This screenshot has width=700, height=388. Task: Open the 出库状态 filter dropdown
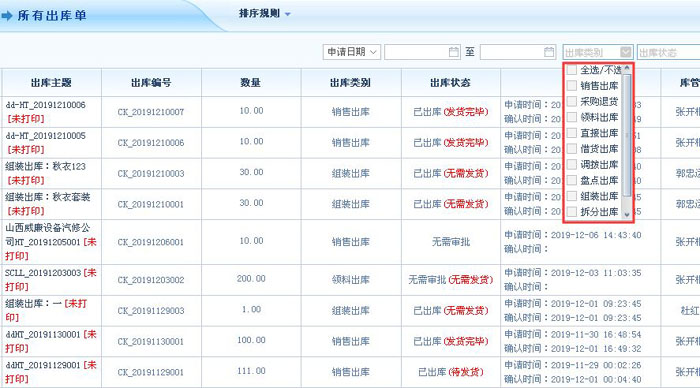point(668,52)
